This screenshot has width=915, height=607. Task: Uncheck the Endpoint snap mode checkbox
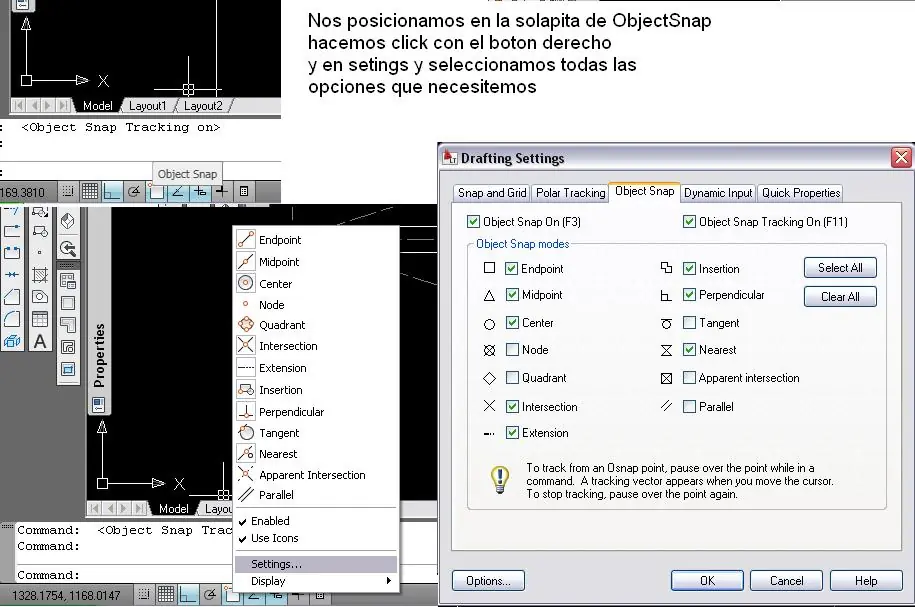point(512,268)
